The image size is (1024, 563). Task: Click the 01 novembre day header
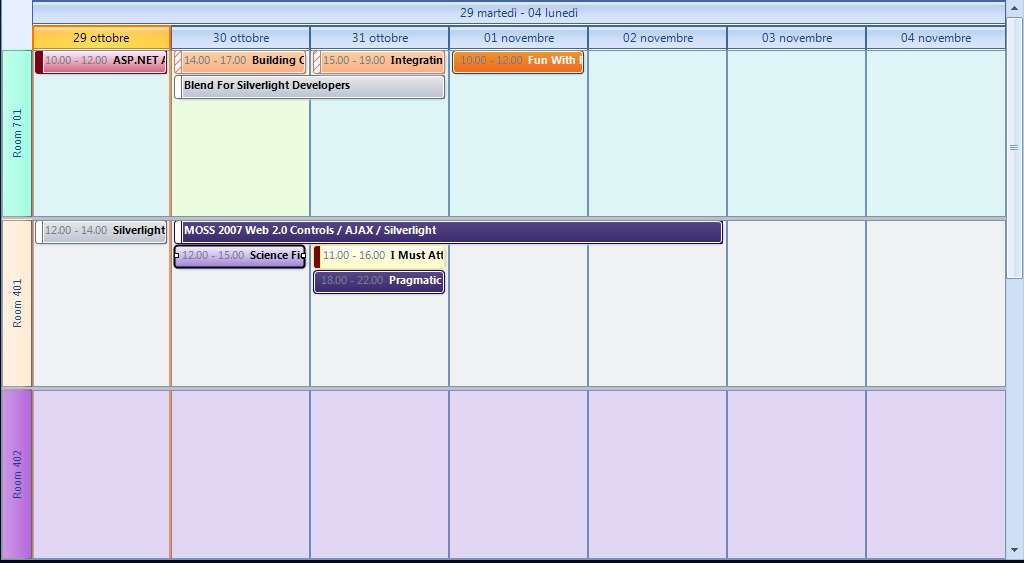[519, 38]
